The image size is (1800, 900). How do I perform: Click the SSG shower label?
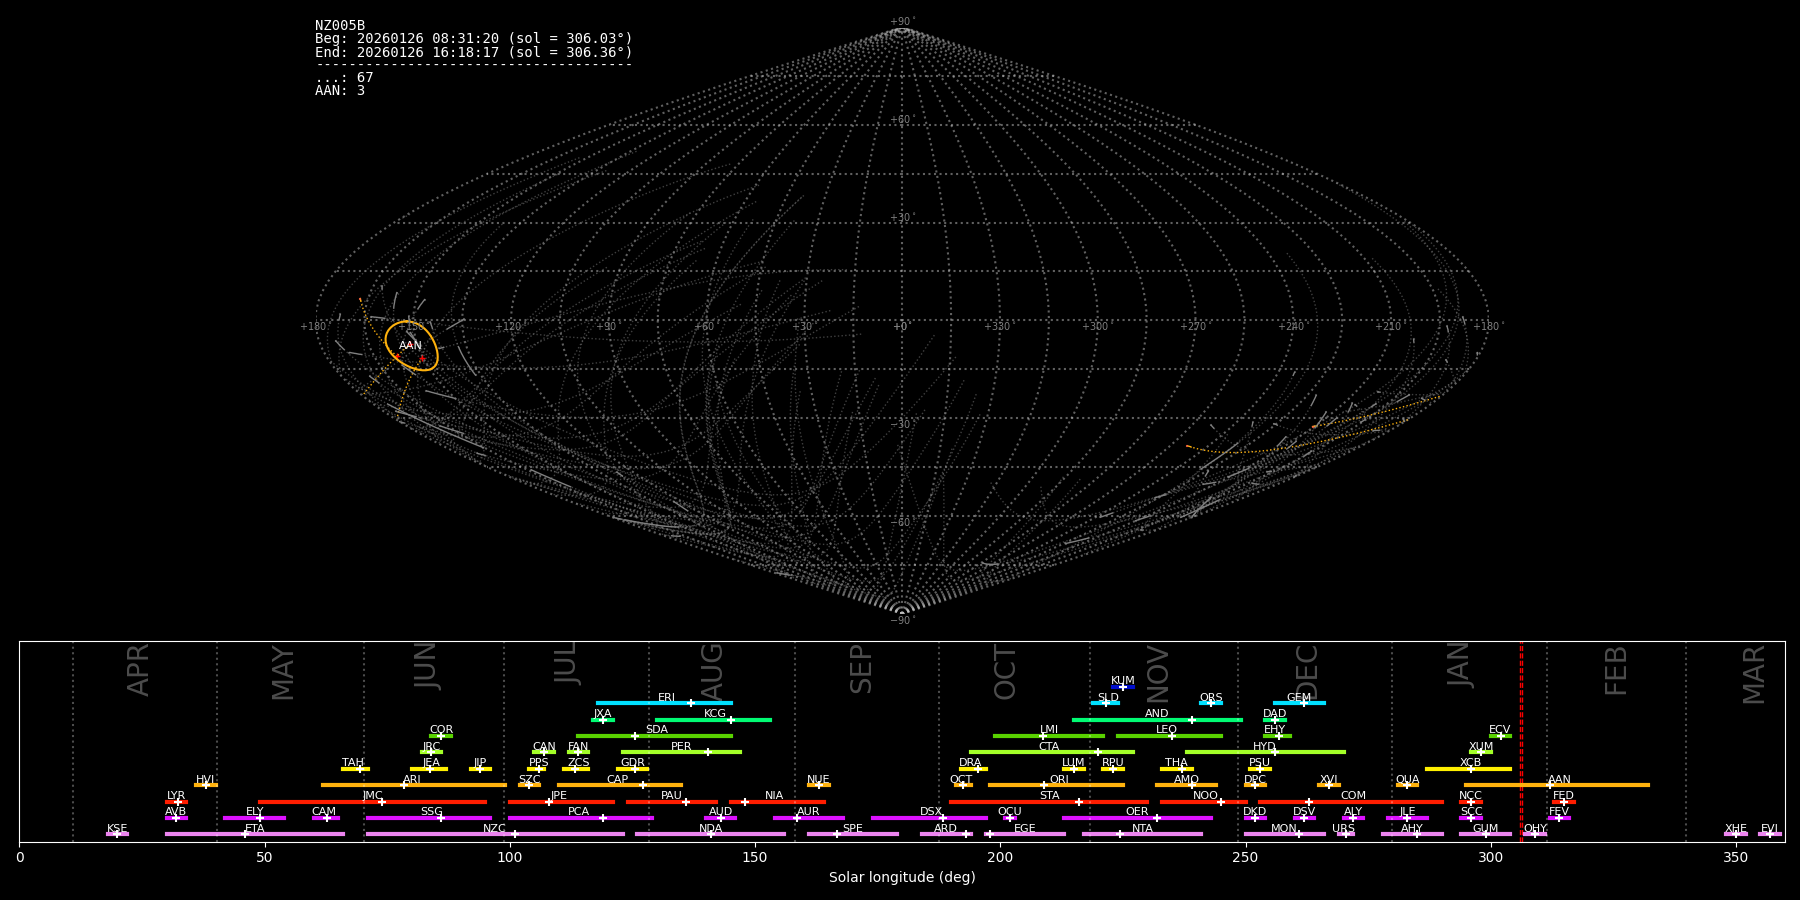click(x=431, y=812)
